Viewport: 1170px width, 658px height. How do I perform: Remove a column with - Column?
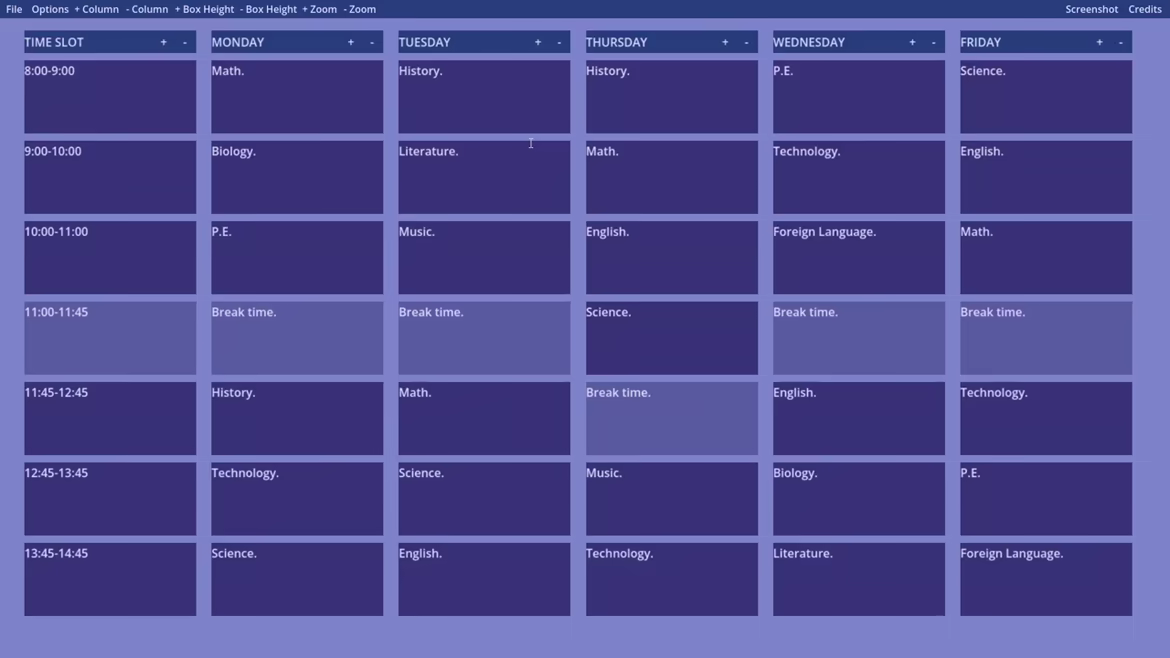tap(147, 9)
